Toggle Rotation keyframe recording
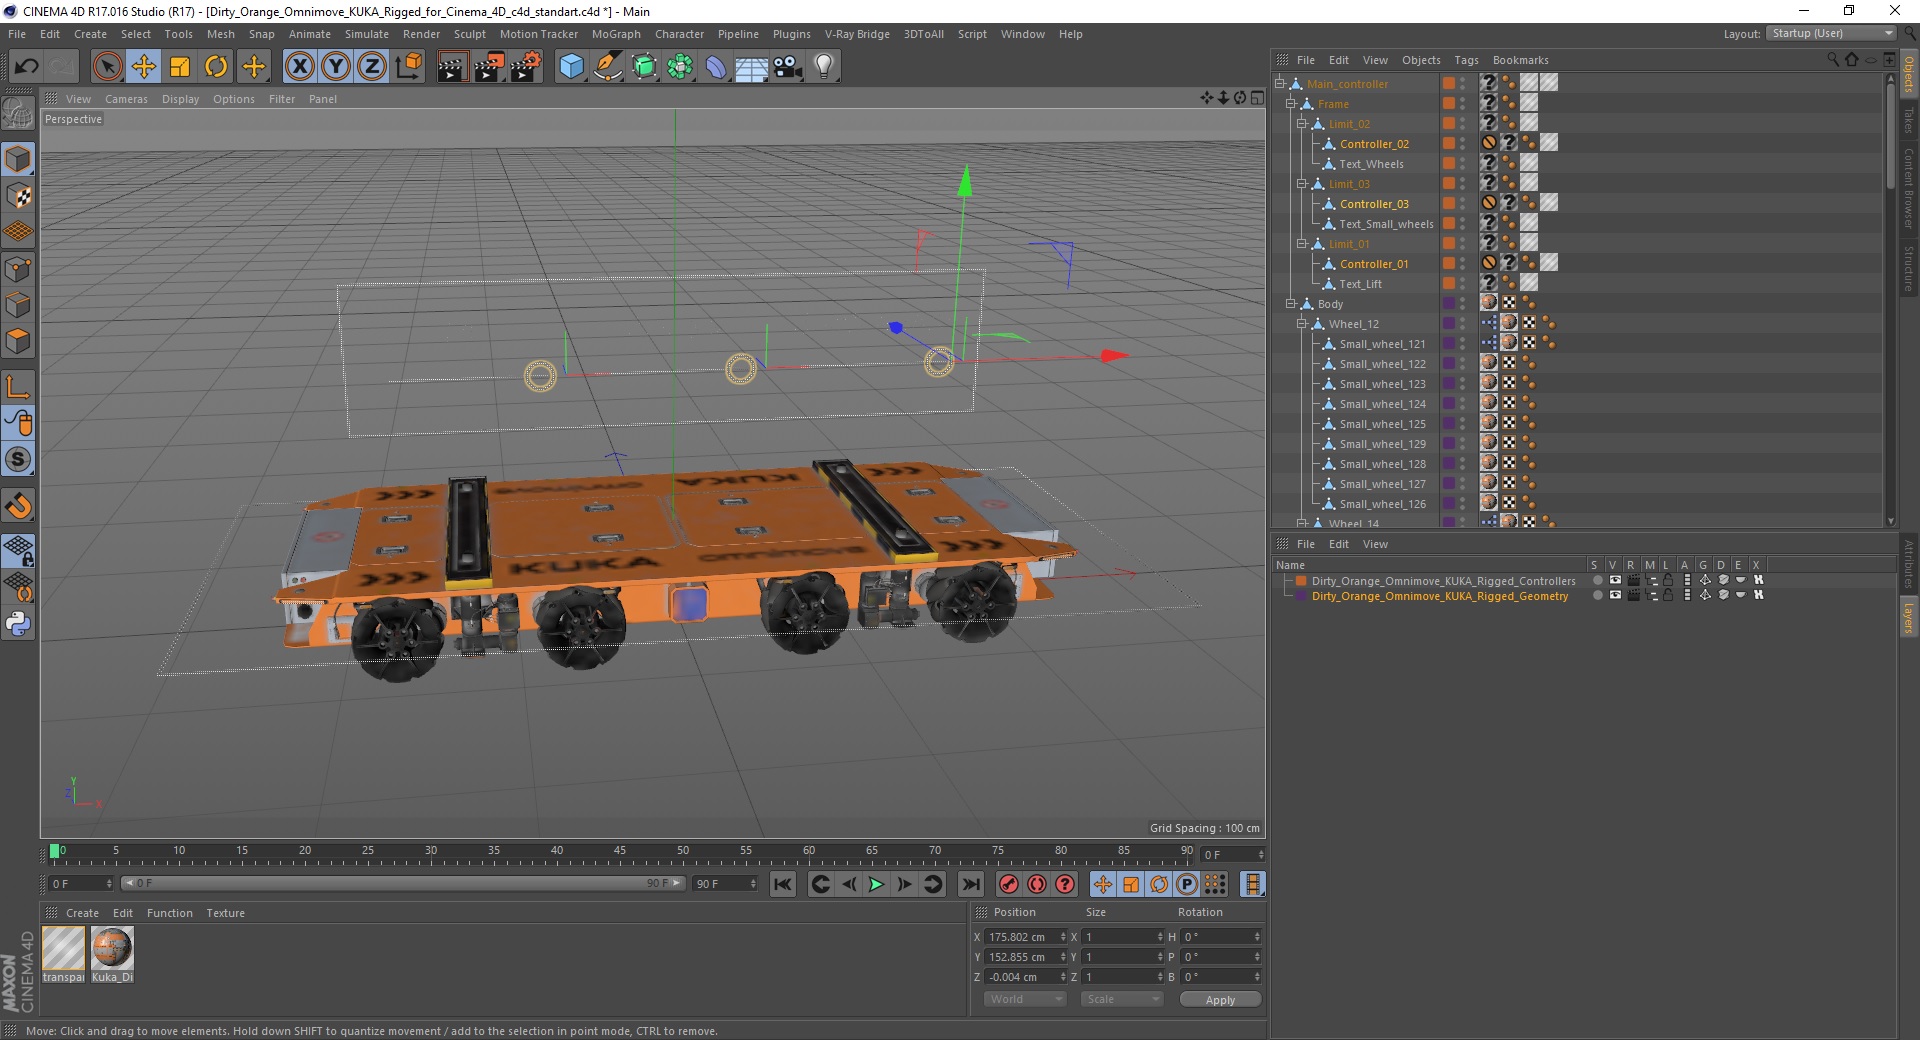Viewport: 1920px width, 1040px height. pos(1159,884)
